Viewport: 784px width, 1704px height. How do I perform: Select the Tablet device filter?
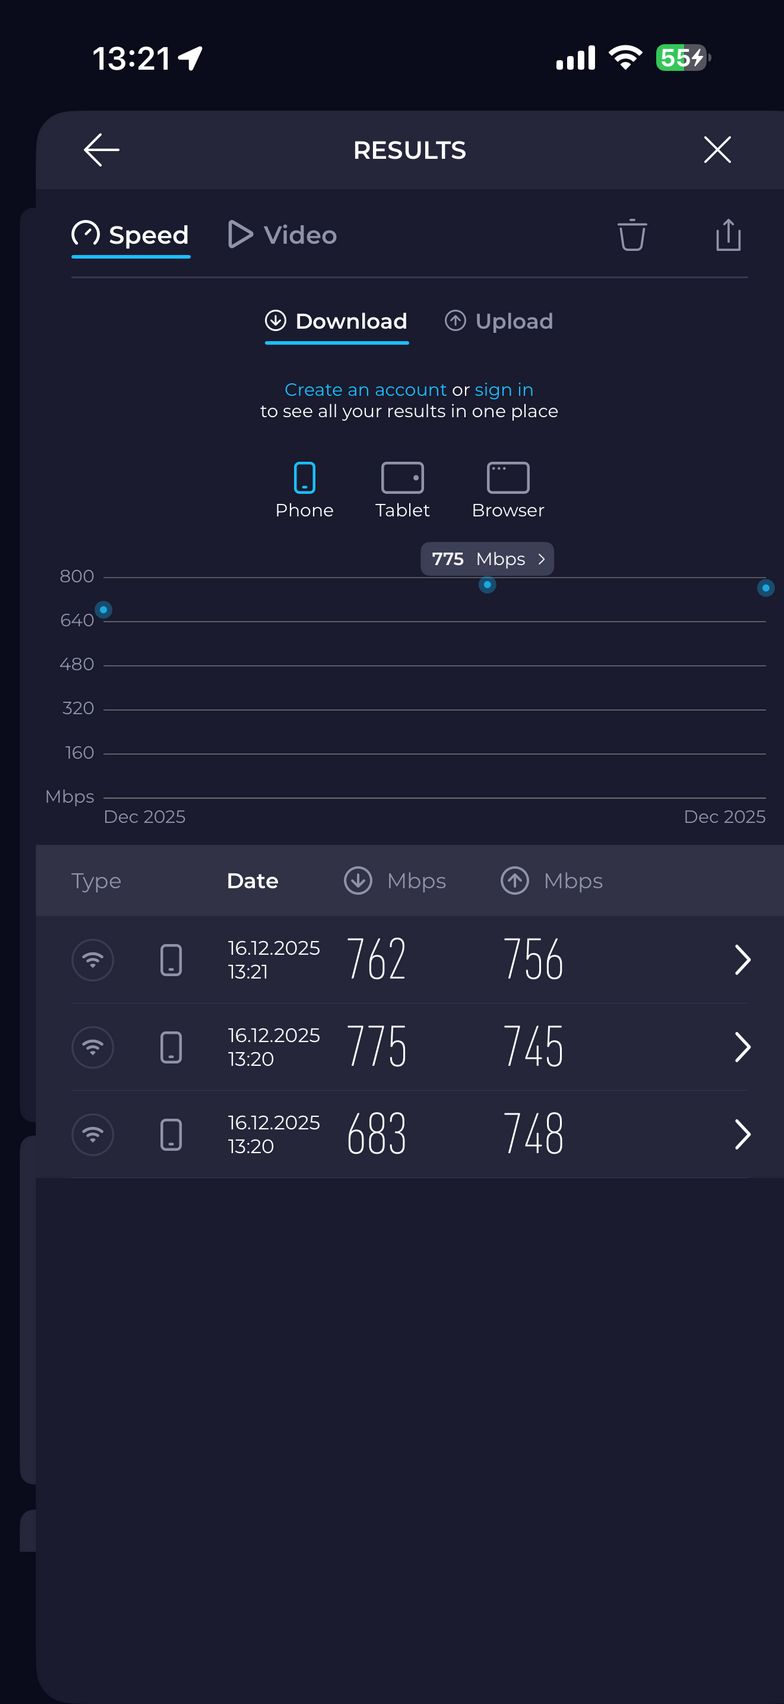click(402, 490)
